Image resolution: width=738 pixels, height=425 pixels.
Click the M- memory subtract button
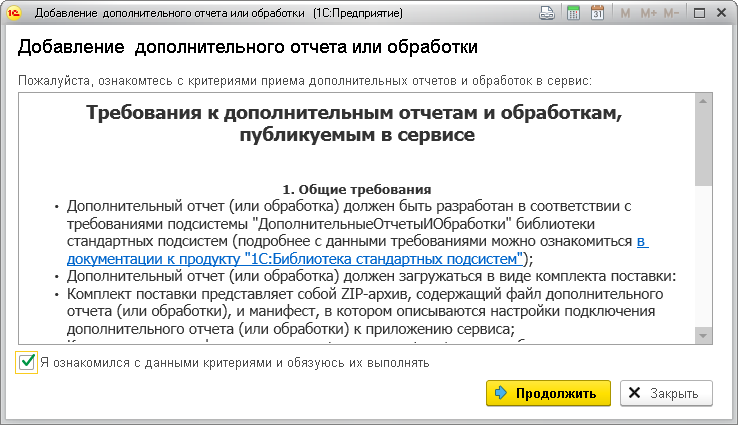pyautogui.click(x=671, y=14)
